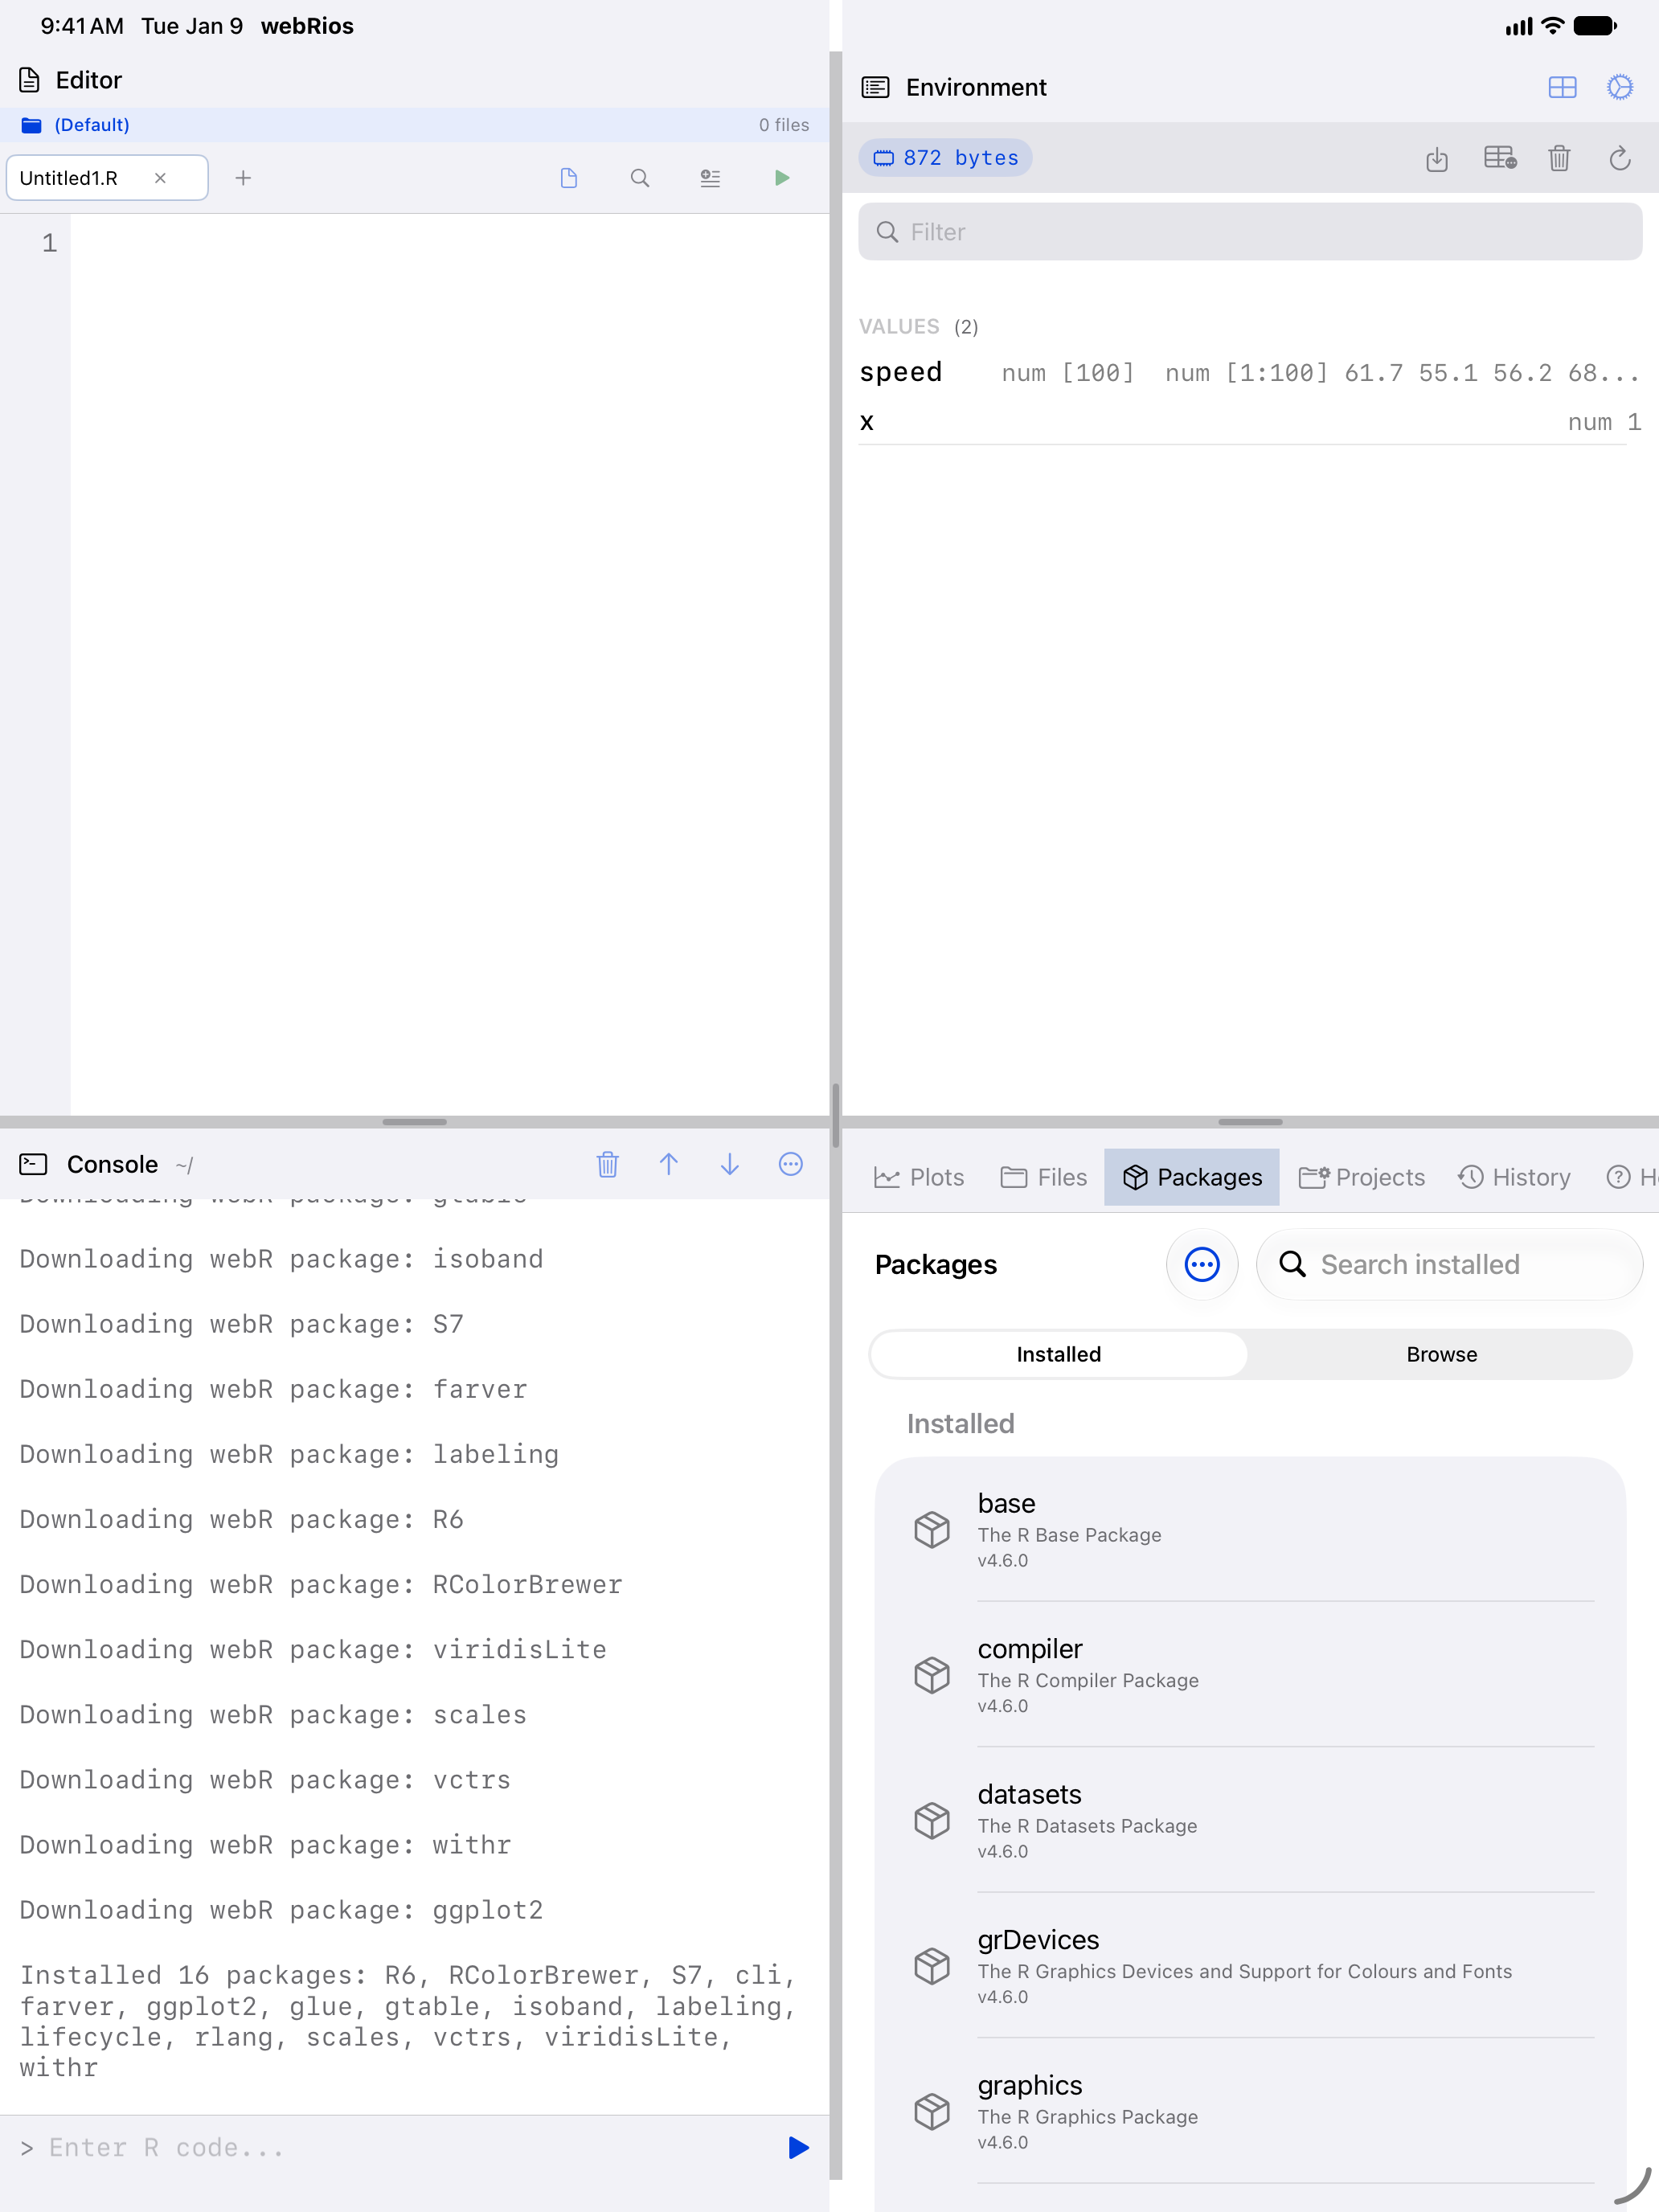Open the base package entry

tap(1250, 1530)
